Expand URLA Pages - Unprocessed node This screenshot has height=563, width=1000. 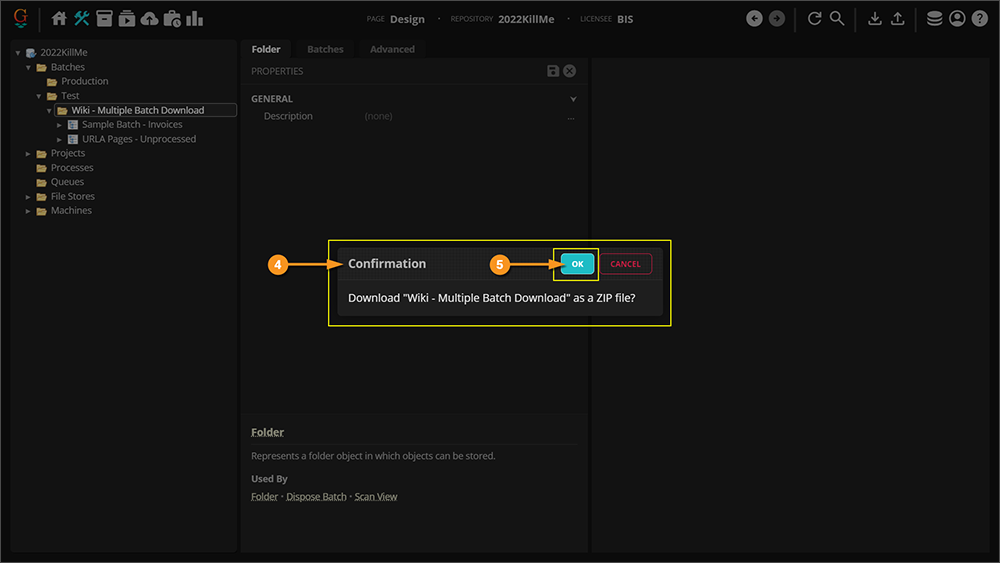pos(59,139)
